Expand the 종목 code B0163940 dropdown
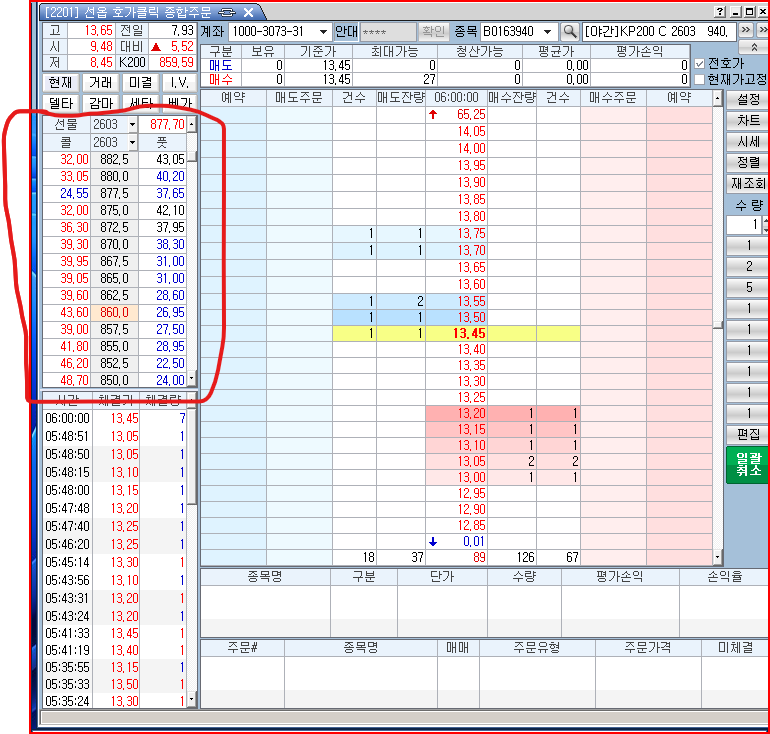This screenshot has width=770, height=734. click(547, 32)
